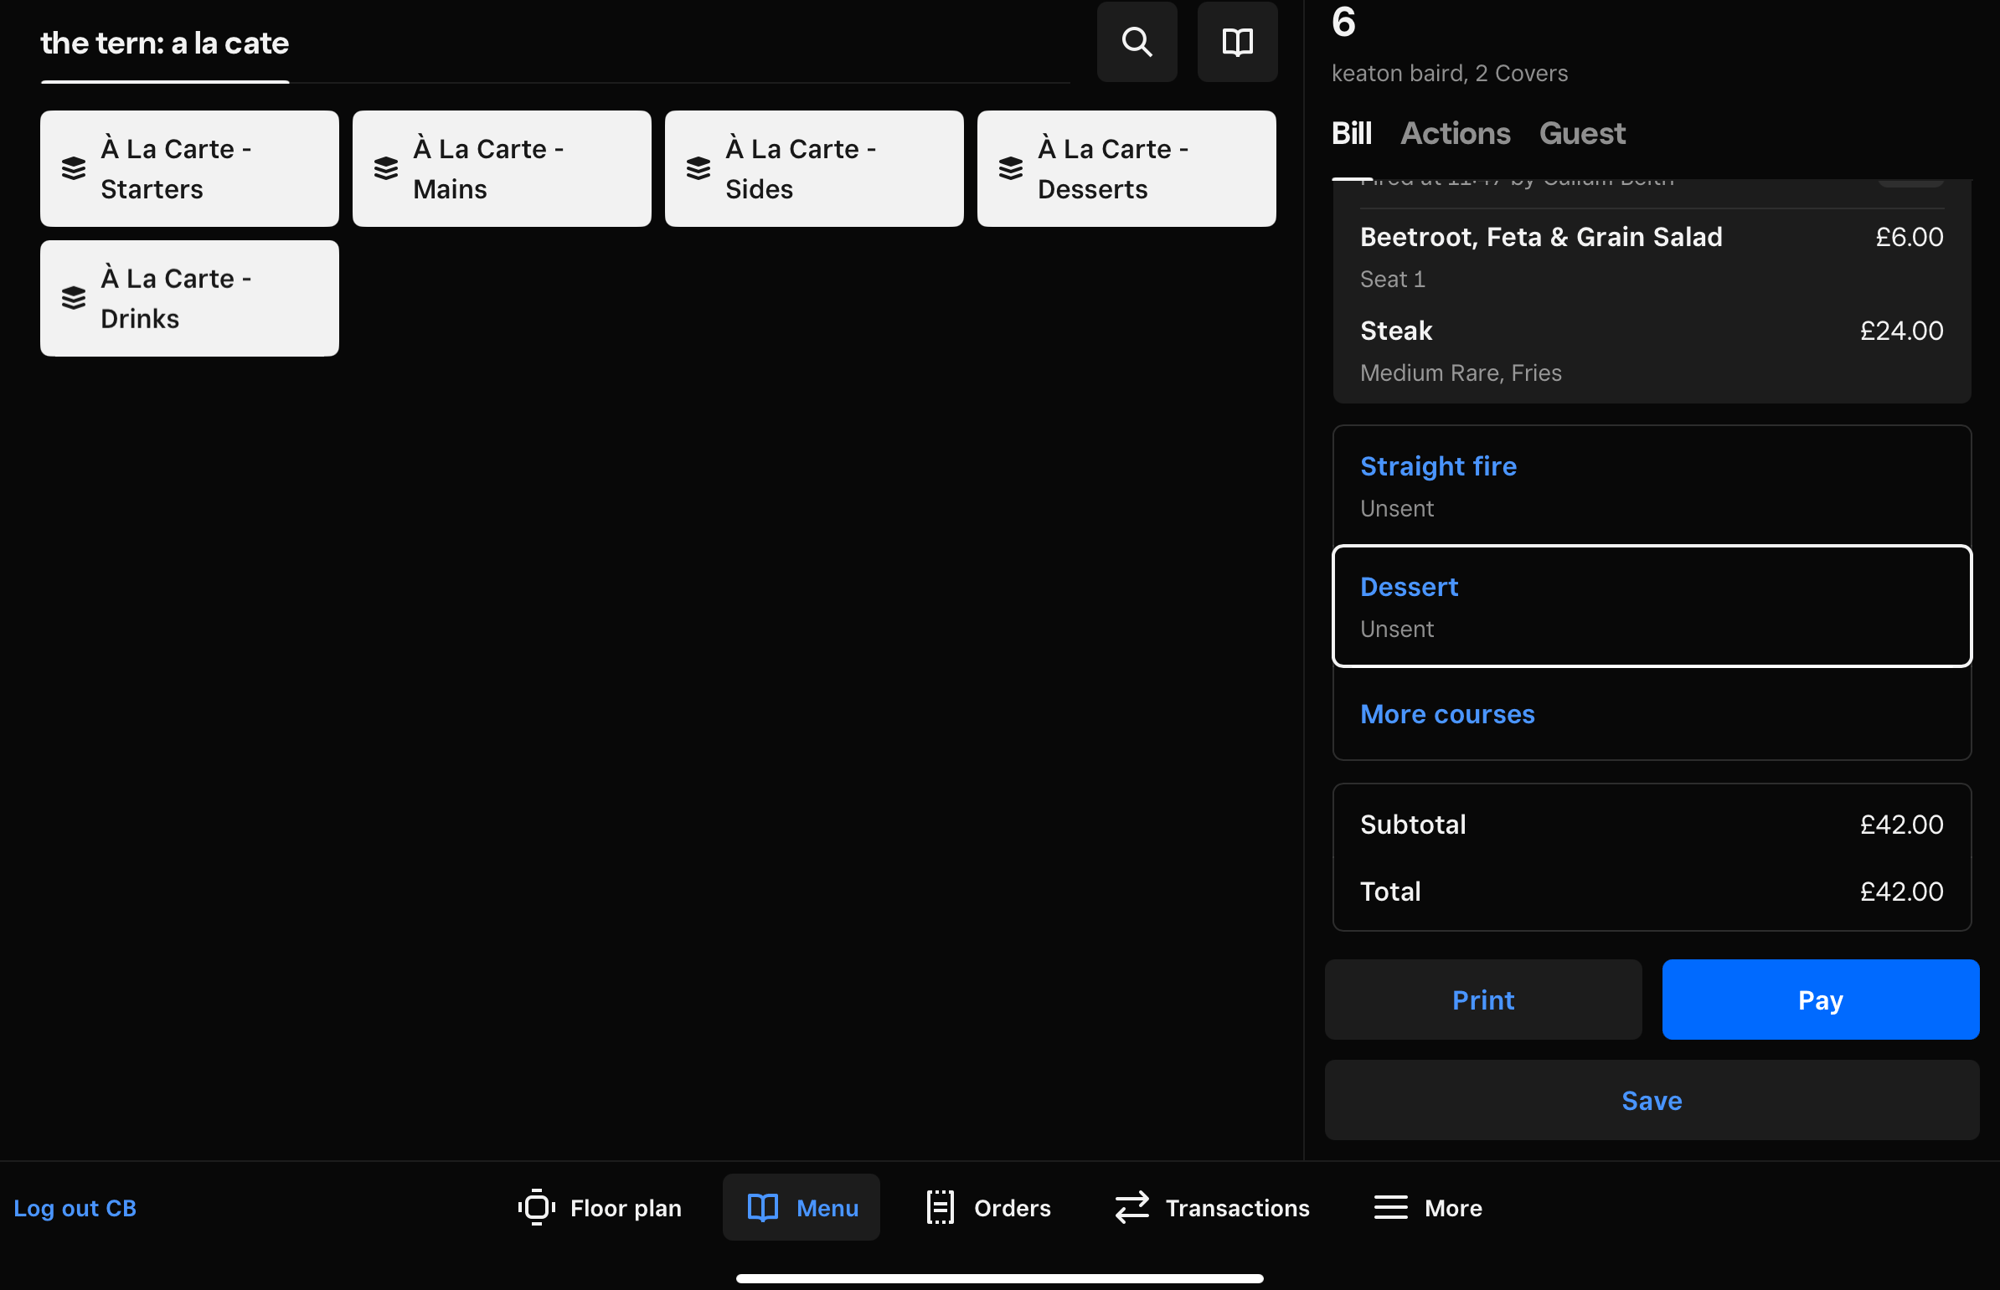This screenshot has width=2000, height=1290.
Task: Click the stack icon on Drinks tile
Action: pyautogui.click(x=72, y=297)
